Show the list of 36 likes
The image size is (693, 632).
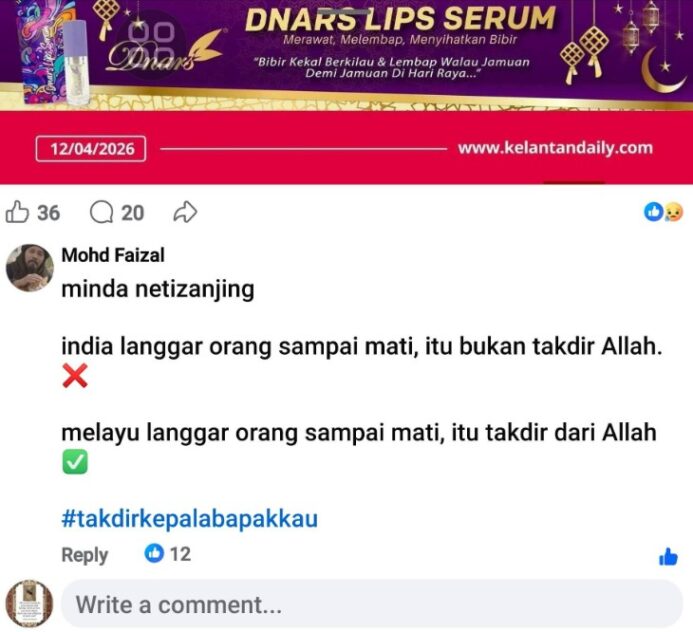49,213
